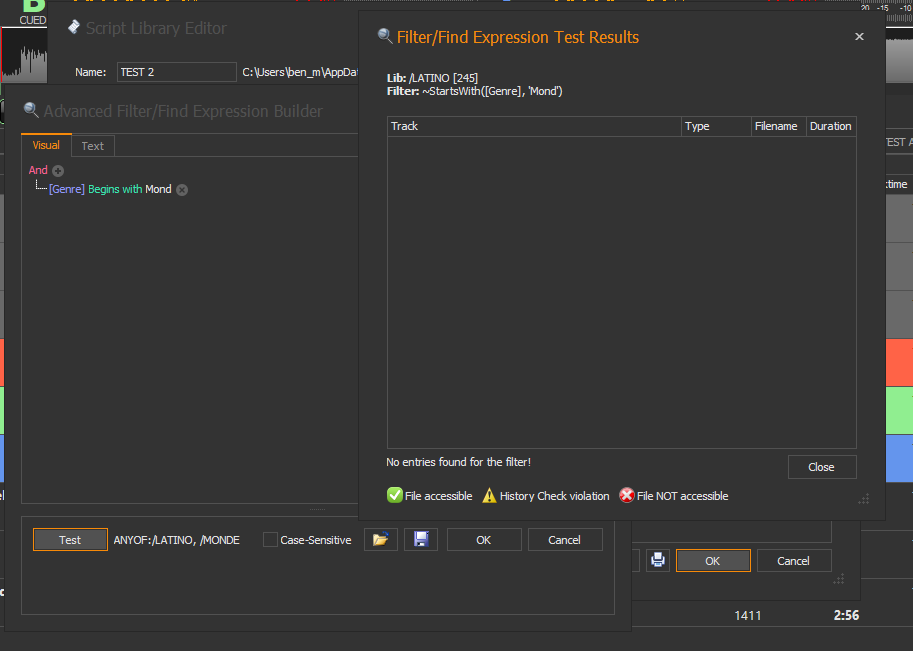Viewport: 913px width, 651px height.
Task: Open the [Genre] field selector
Action: (x=67, y=190)
